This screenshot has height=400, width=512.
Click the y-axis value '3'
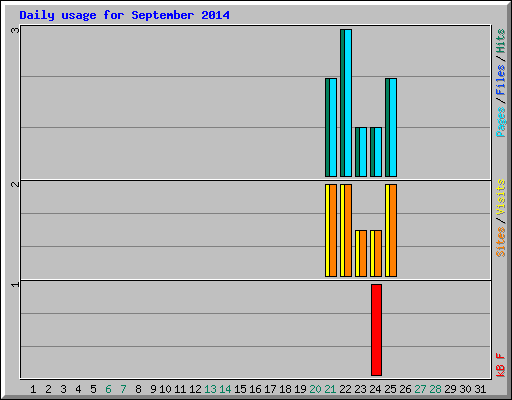[x=15, y=30]
